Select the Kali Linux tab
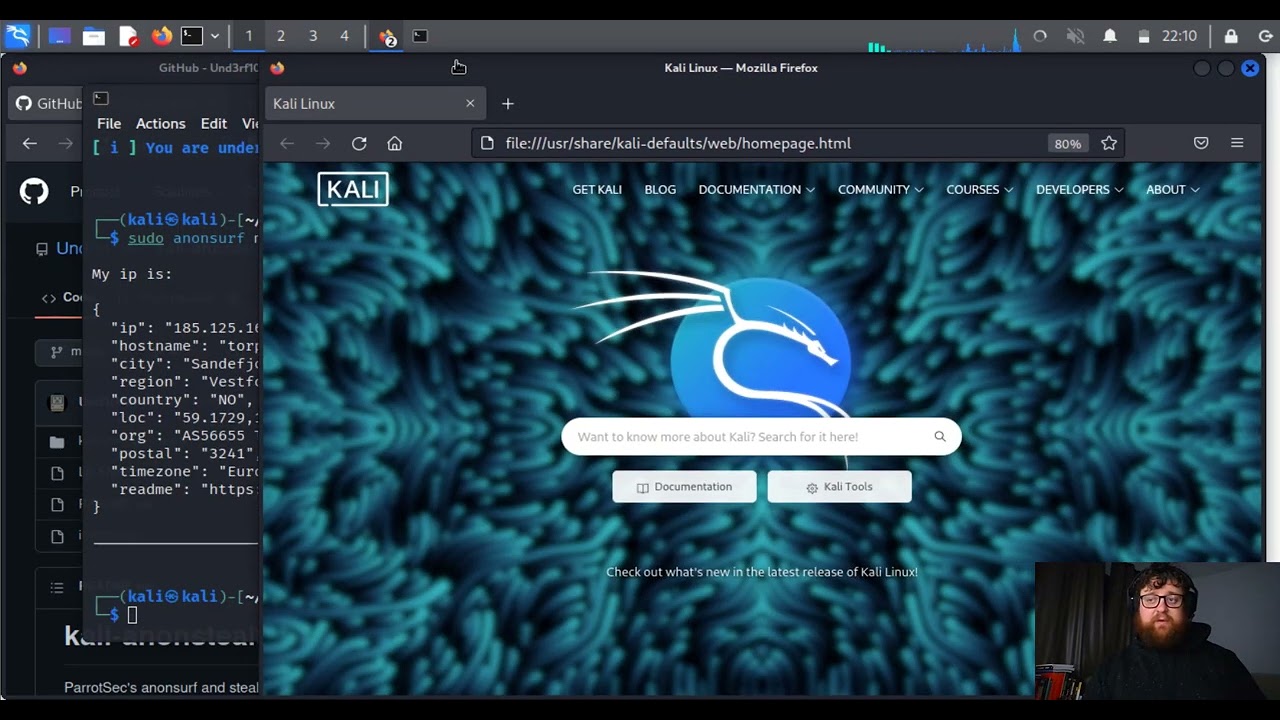 pyautogui.click(x=375, y=103)
